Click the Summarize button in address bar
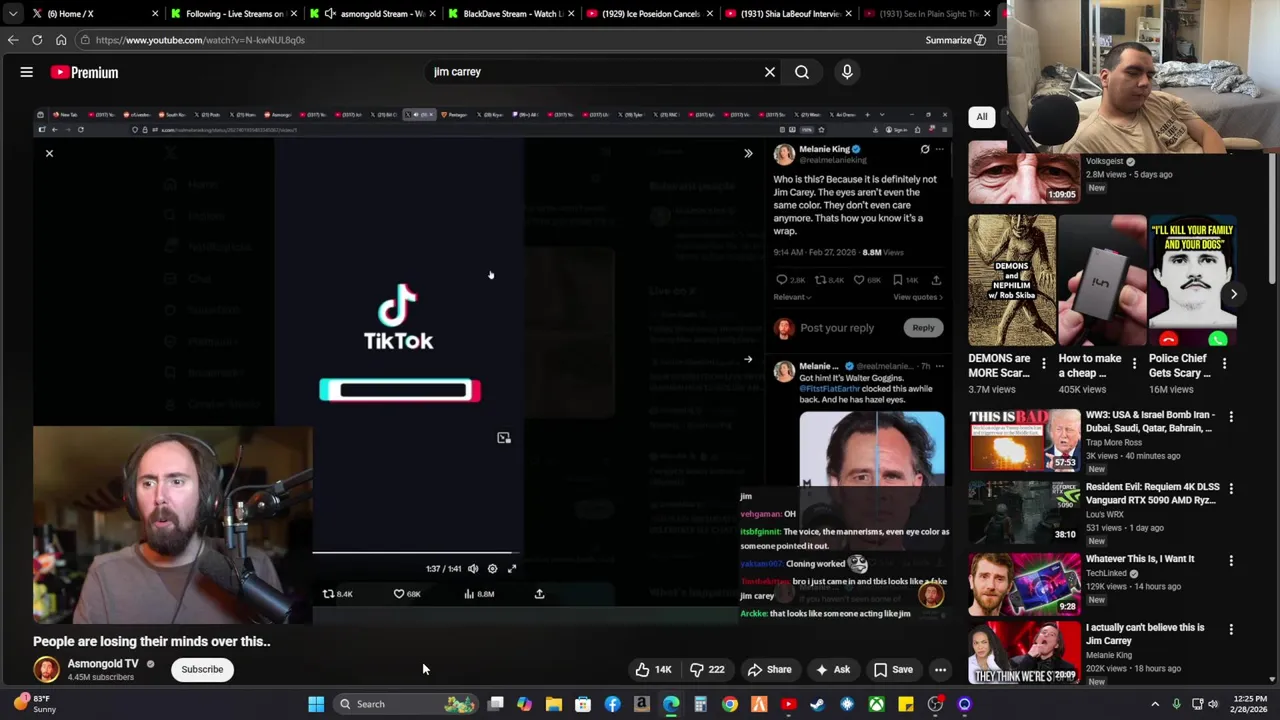 click(x=956, y=40)
